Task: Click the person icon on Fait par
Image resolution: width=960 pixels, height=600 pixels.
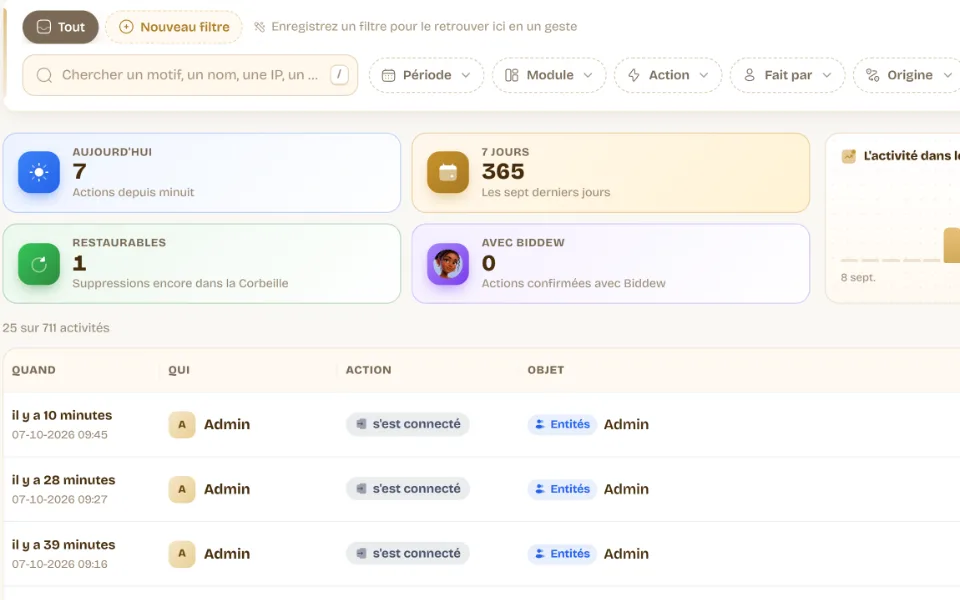Action: (x=749, y=75)
